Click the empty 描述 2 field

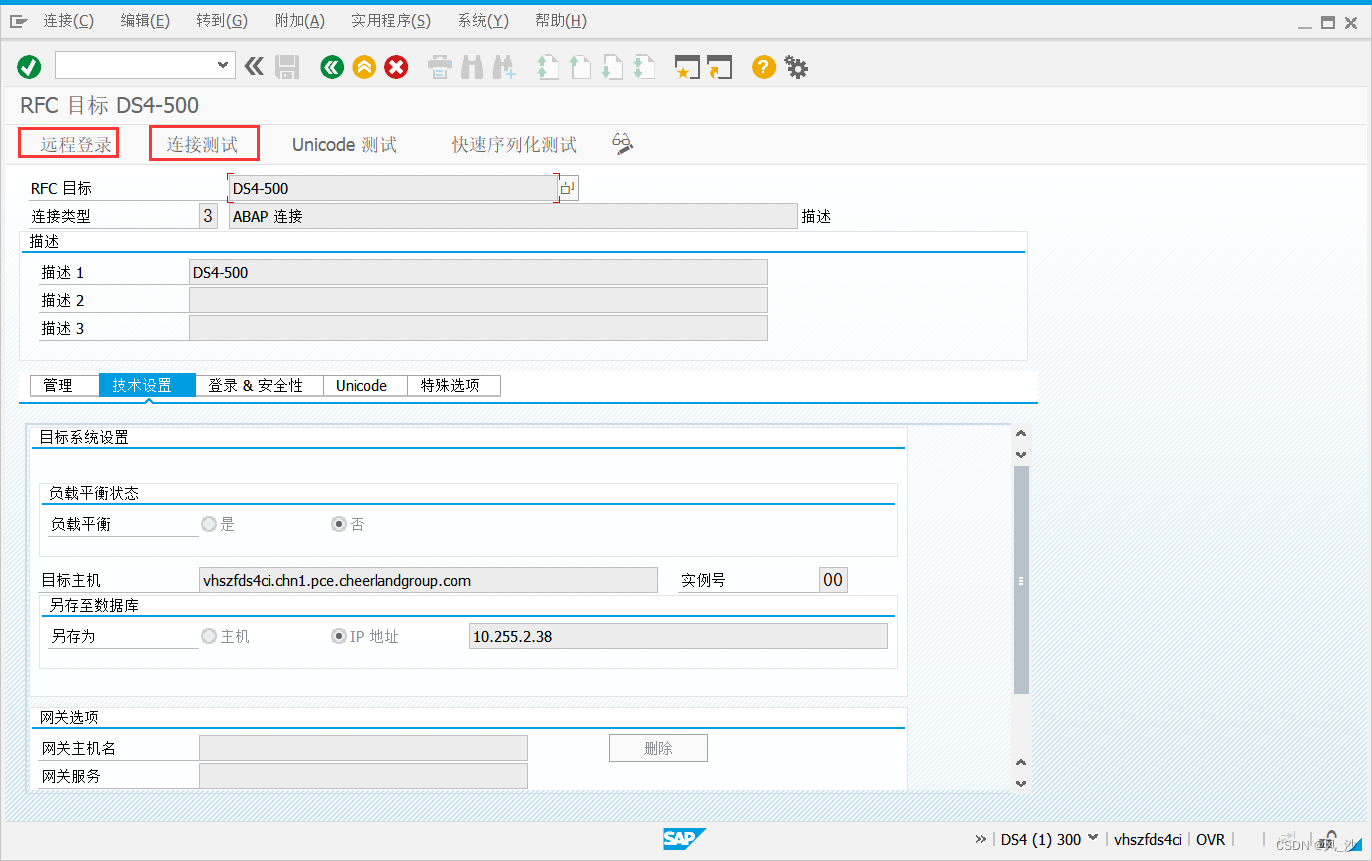[x=478, y=300]
